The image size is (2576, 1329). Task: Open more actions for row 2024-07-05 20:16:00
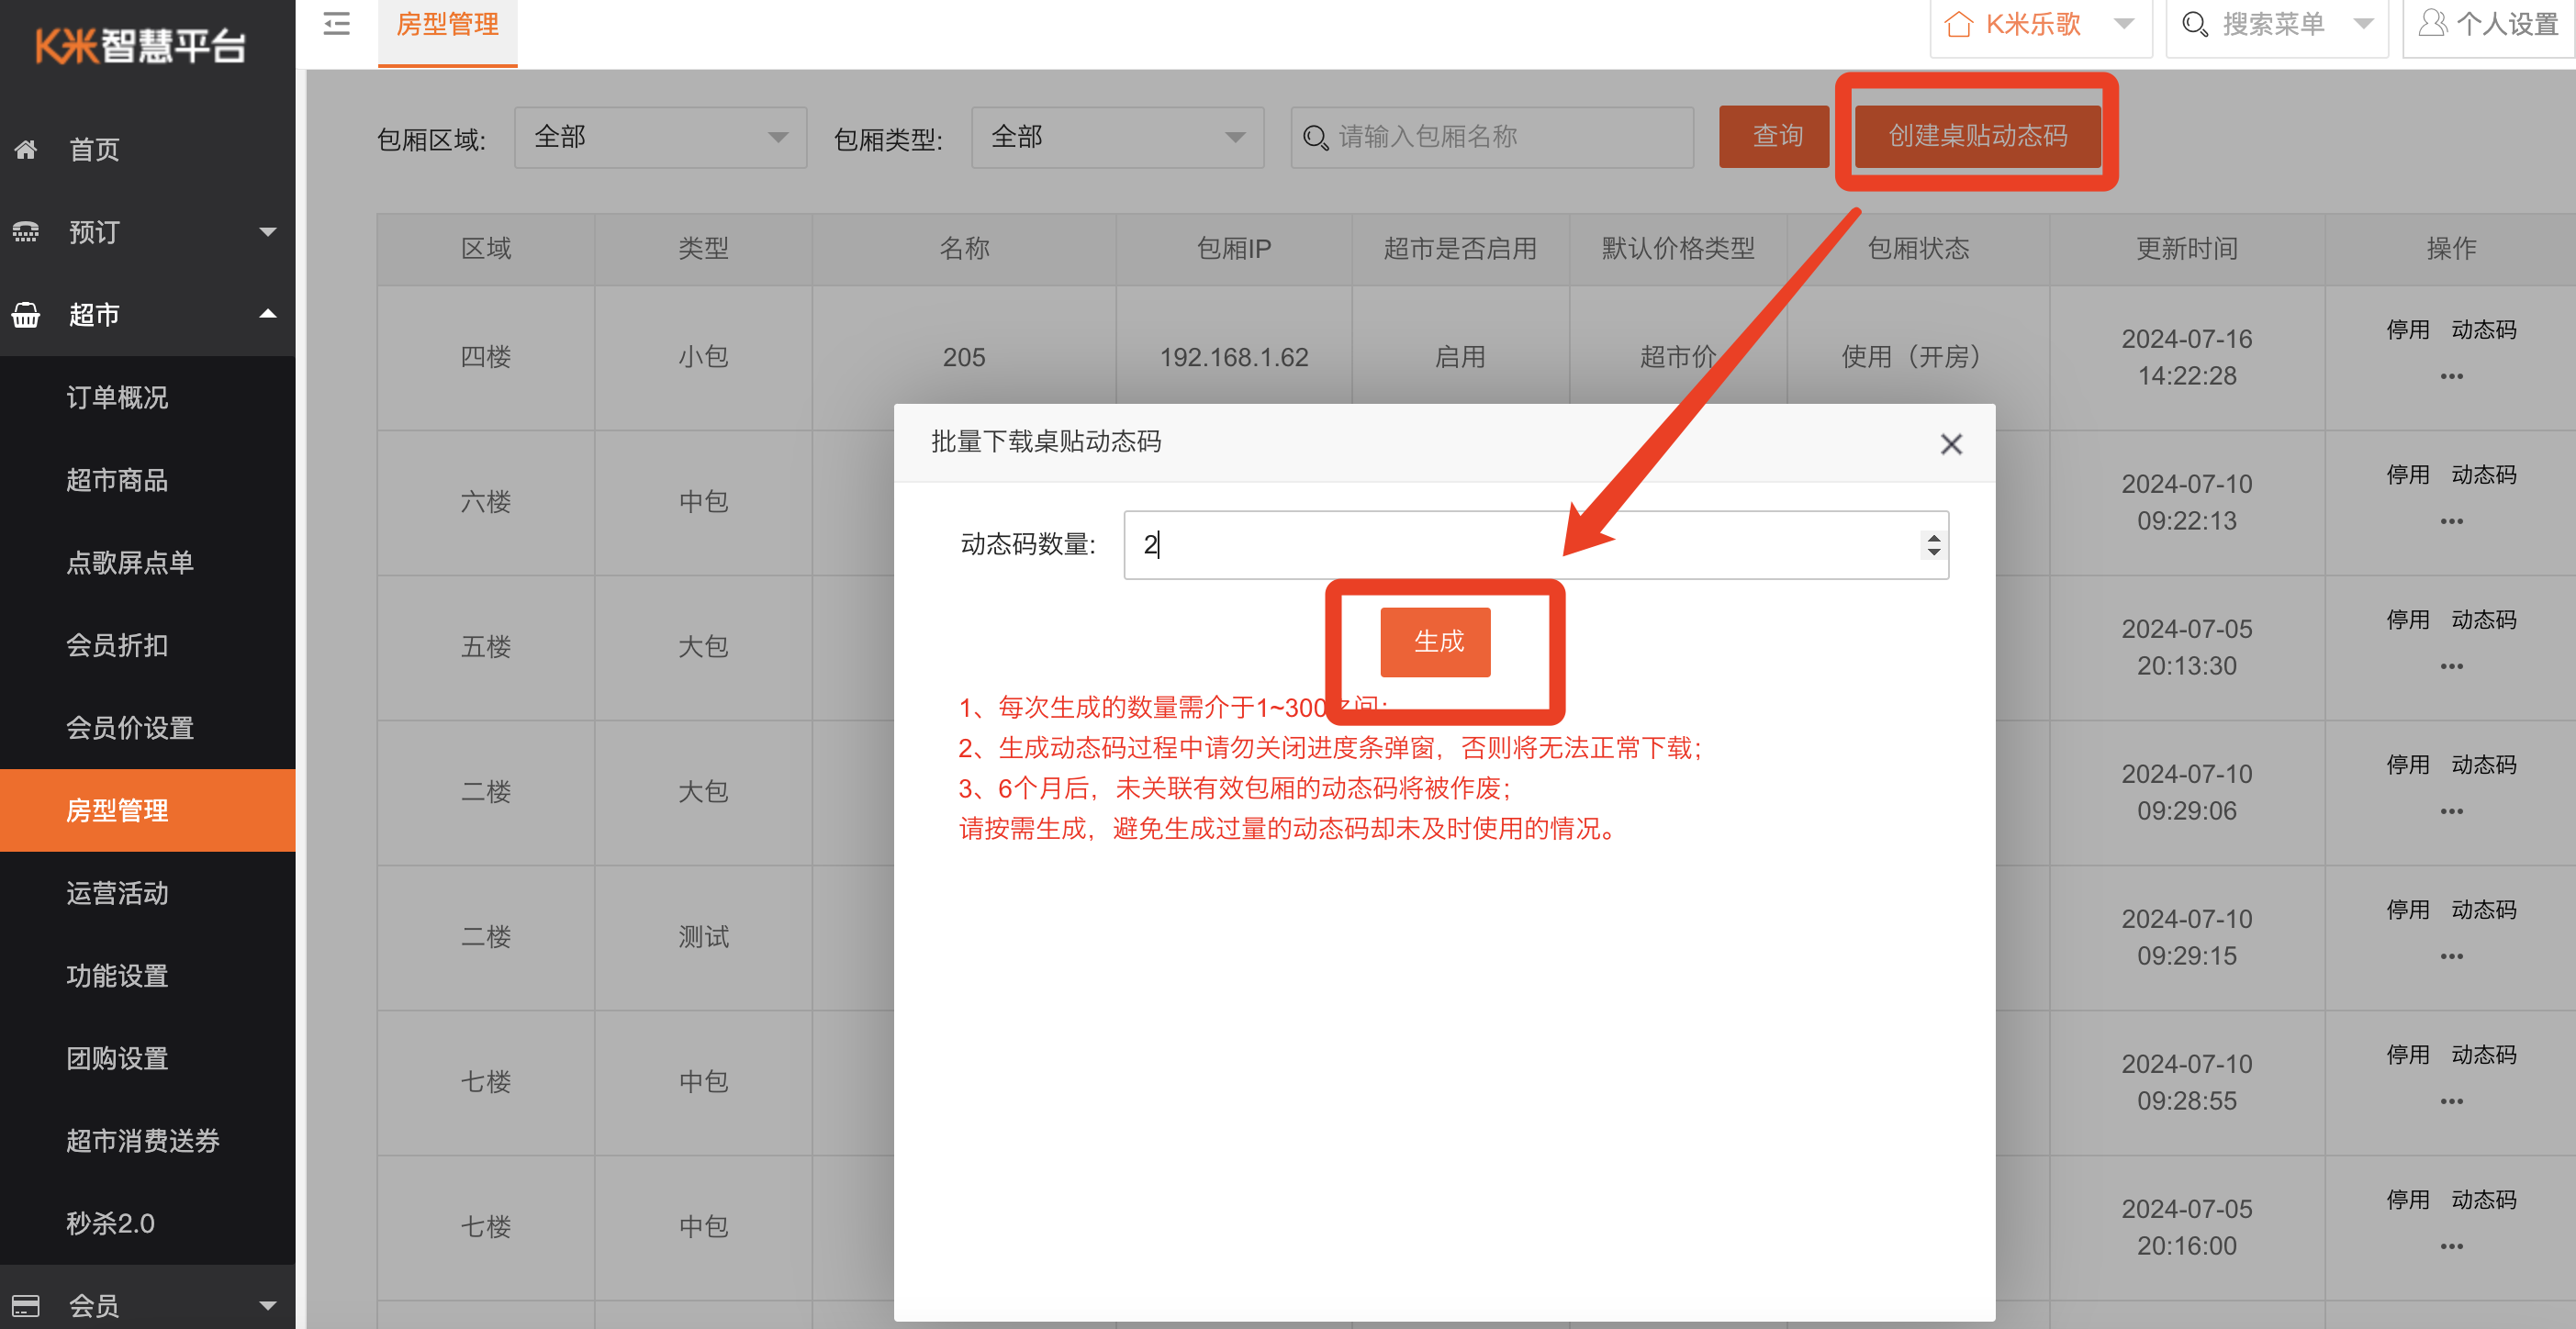point(2451,1247)
